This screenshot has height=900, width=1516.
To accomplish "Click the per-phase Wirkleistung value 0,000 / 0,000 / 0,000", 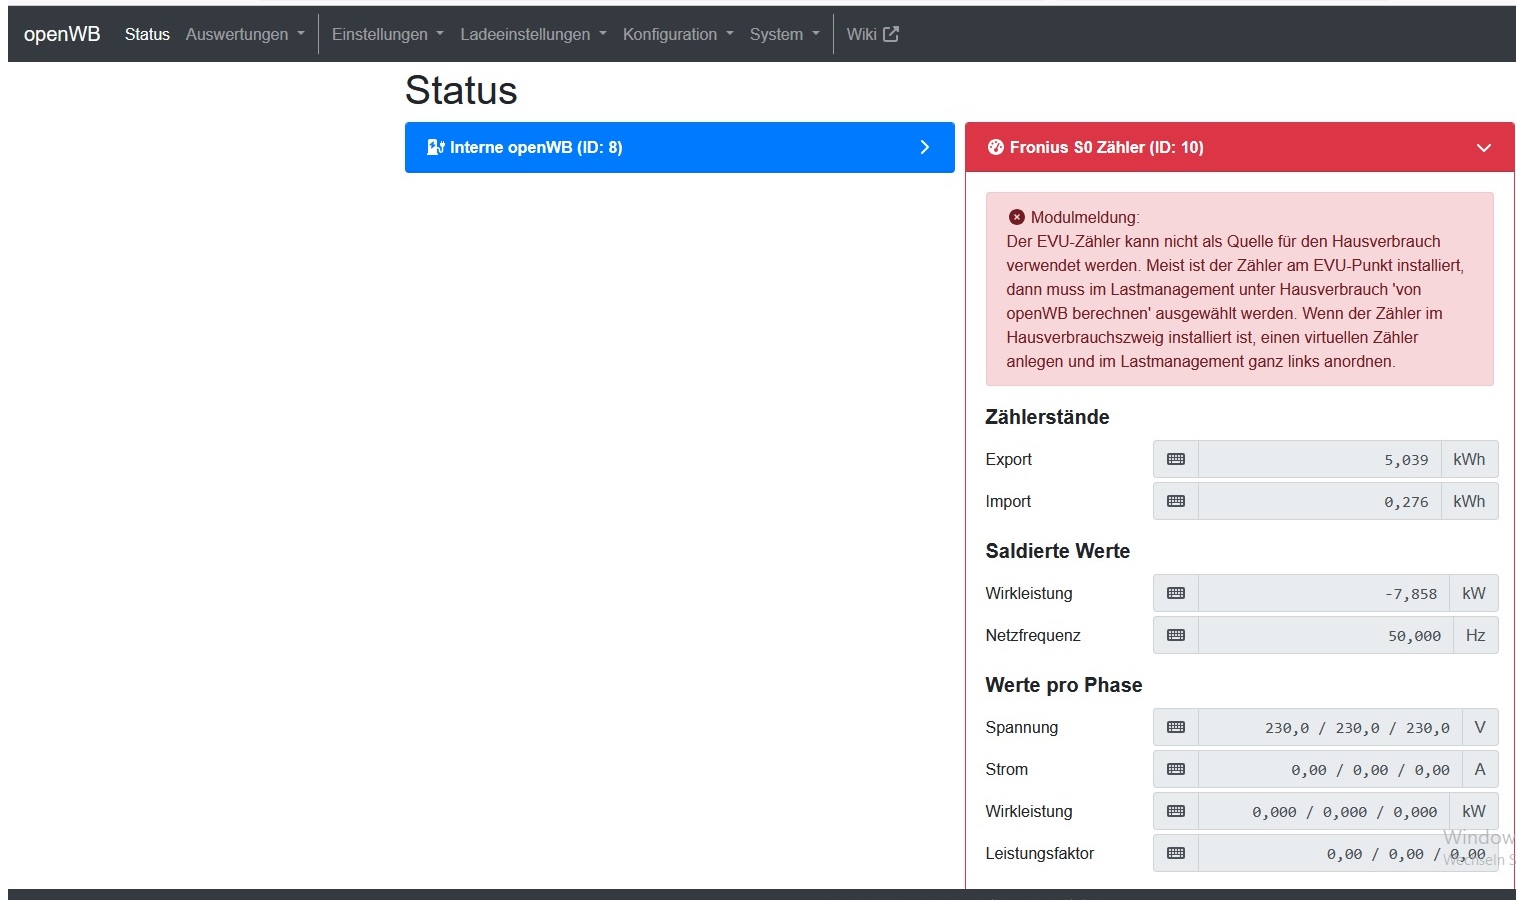I will 1324,811.
